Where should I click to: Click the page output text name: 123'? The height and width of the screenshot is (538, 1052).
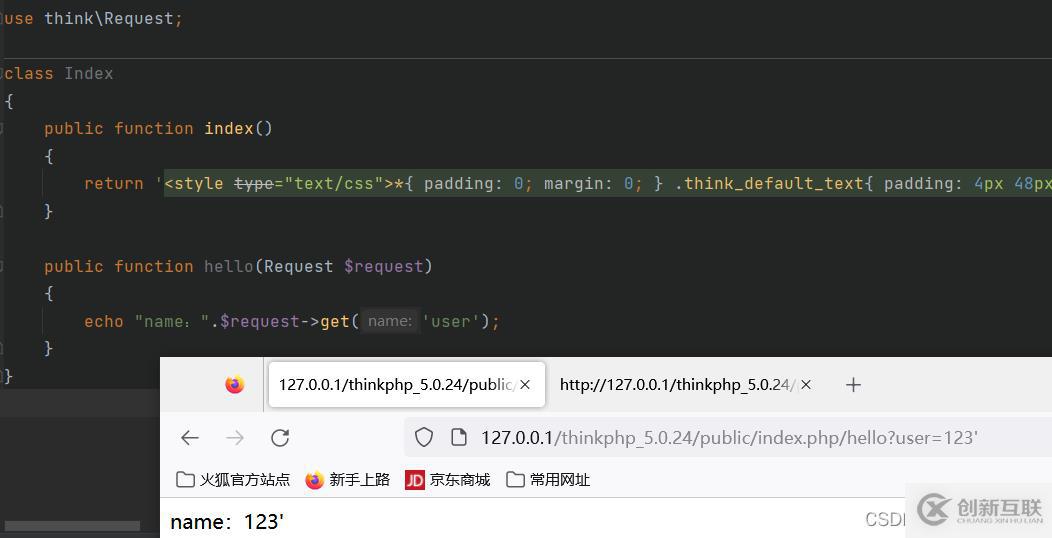(227, 522)
